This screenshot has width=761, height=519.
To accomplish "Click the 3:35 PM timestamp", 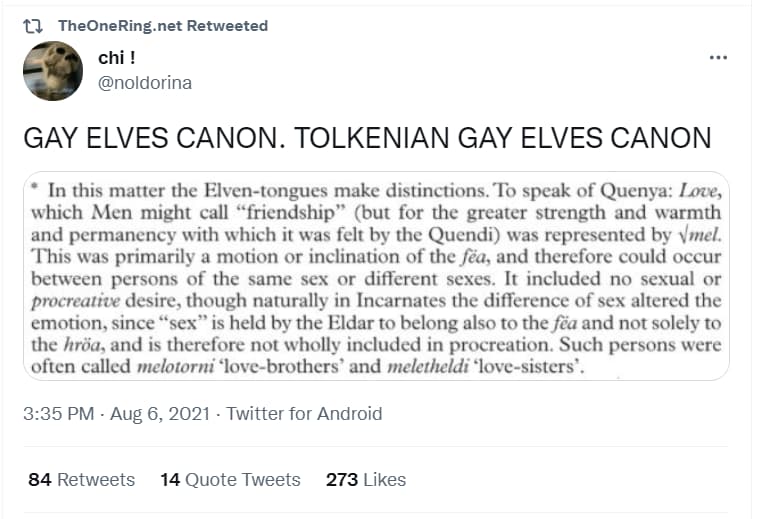I will click(58, 414).
